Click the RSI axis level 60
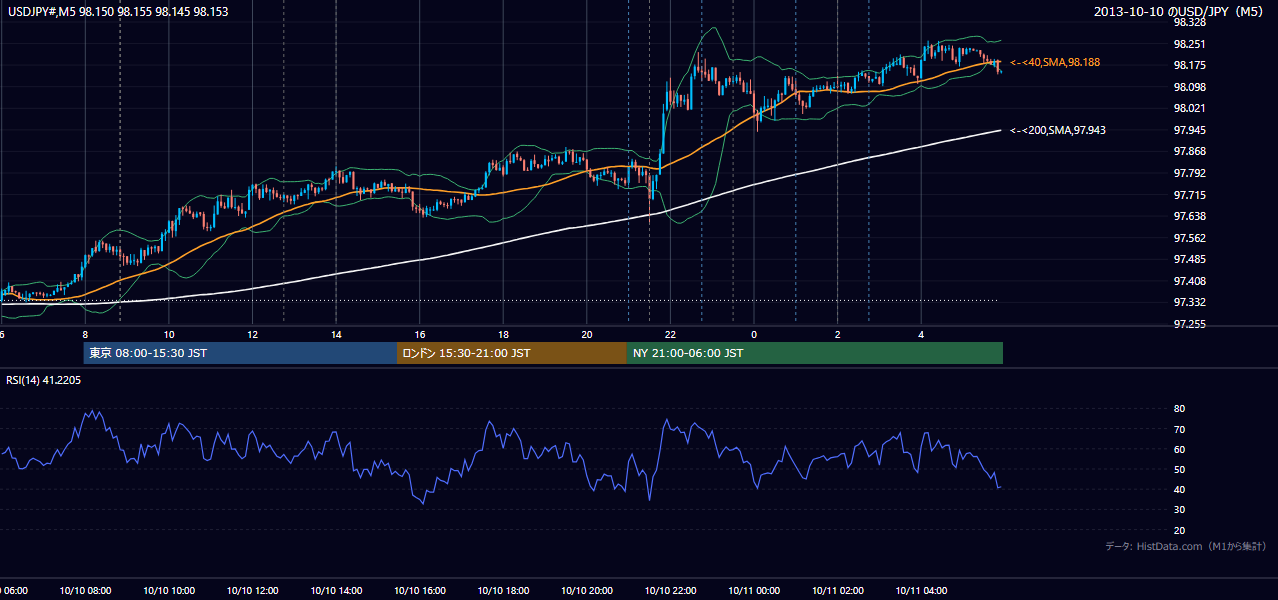 [x=1179, y=449]
